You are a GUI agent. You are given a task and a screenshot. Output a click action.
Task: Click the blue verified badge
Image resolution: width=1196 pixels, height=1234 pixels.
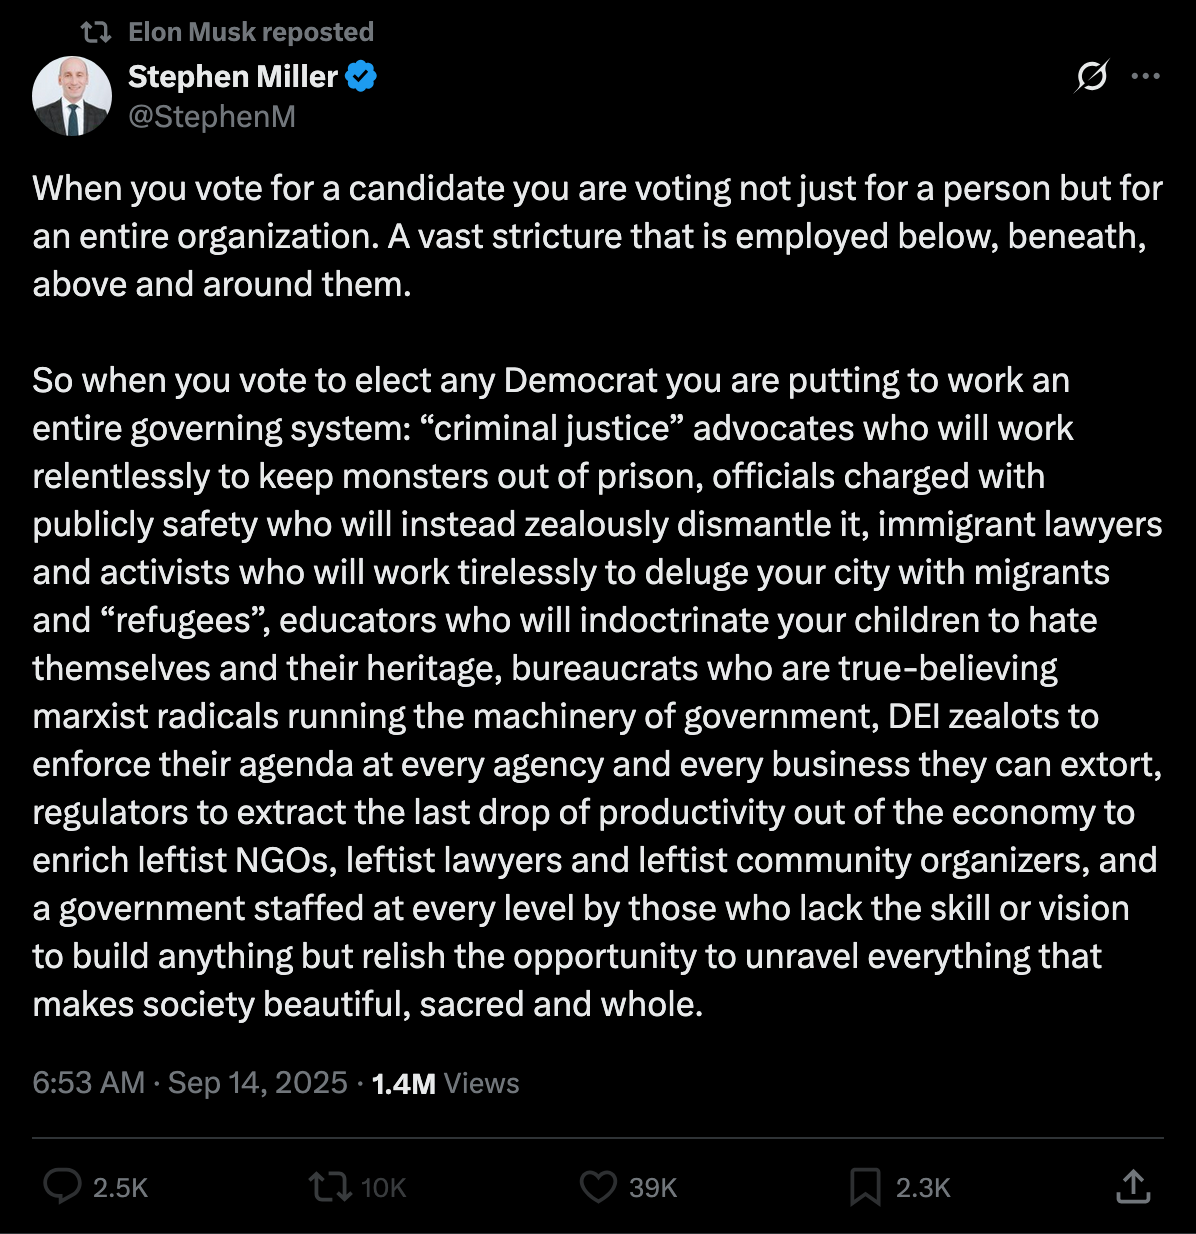(361, 76)
